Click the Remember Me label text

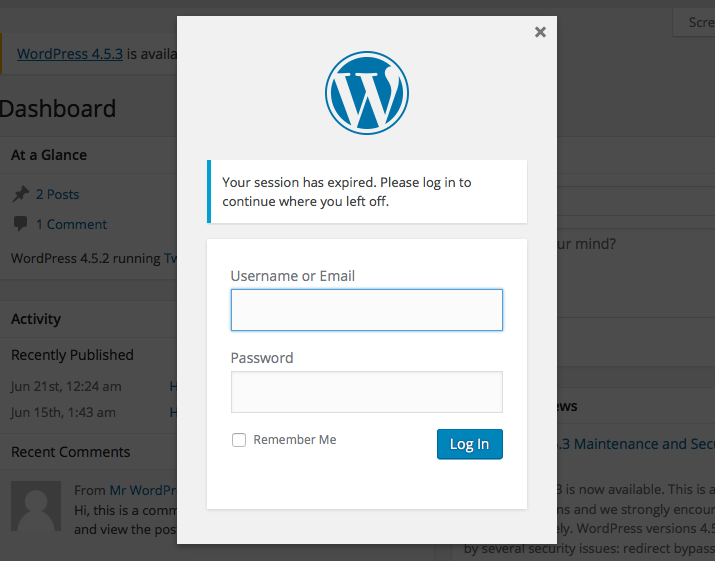coord(295,440)
